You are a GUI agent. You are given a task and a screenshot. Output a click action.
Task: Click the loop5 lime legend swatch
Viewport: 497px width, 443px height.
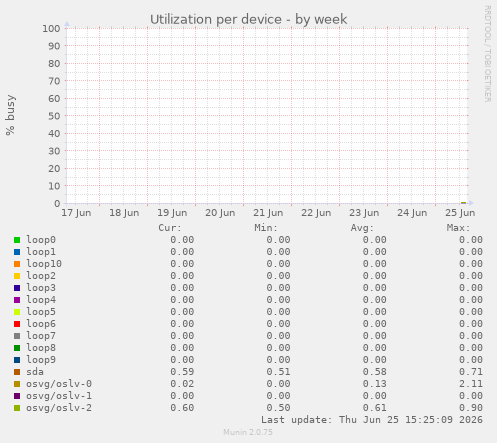point(17,312)
